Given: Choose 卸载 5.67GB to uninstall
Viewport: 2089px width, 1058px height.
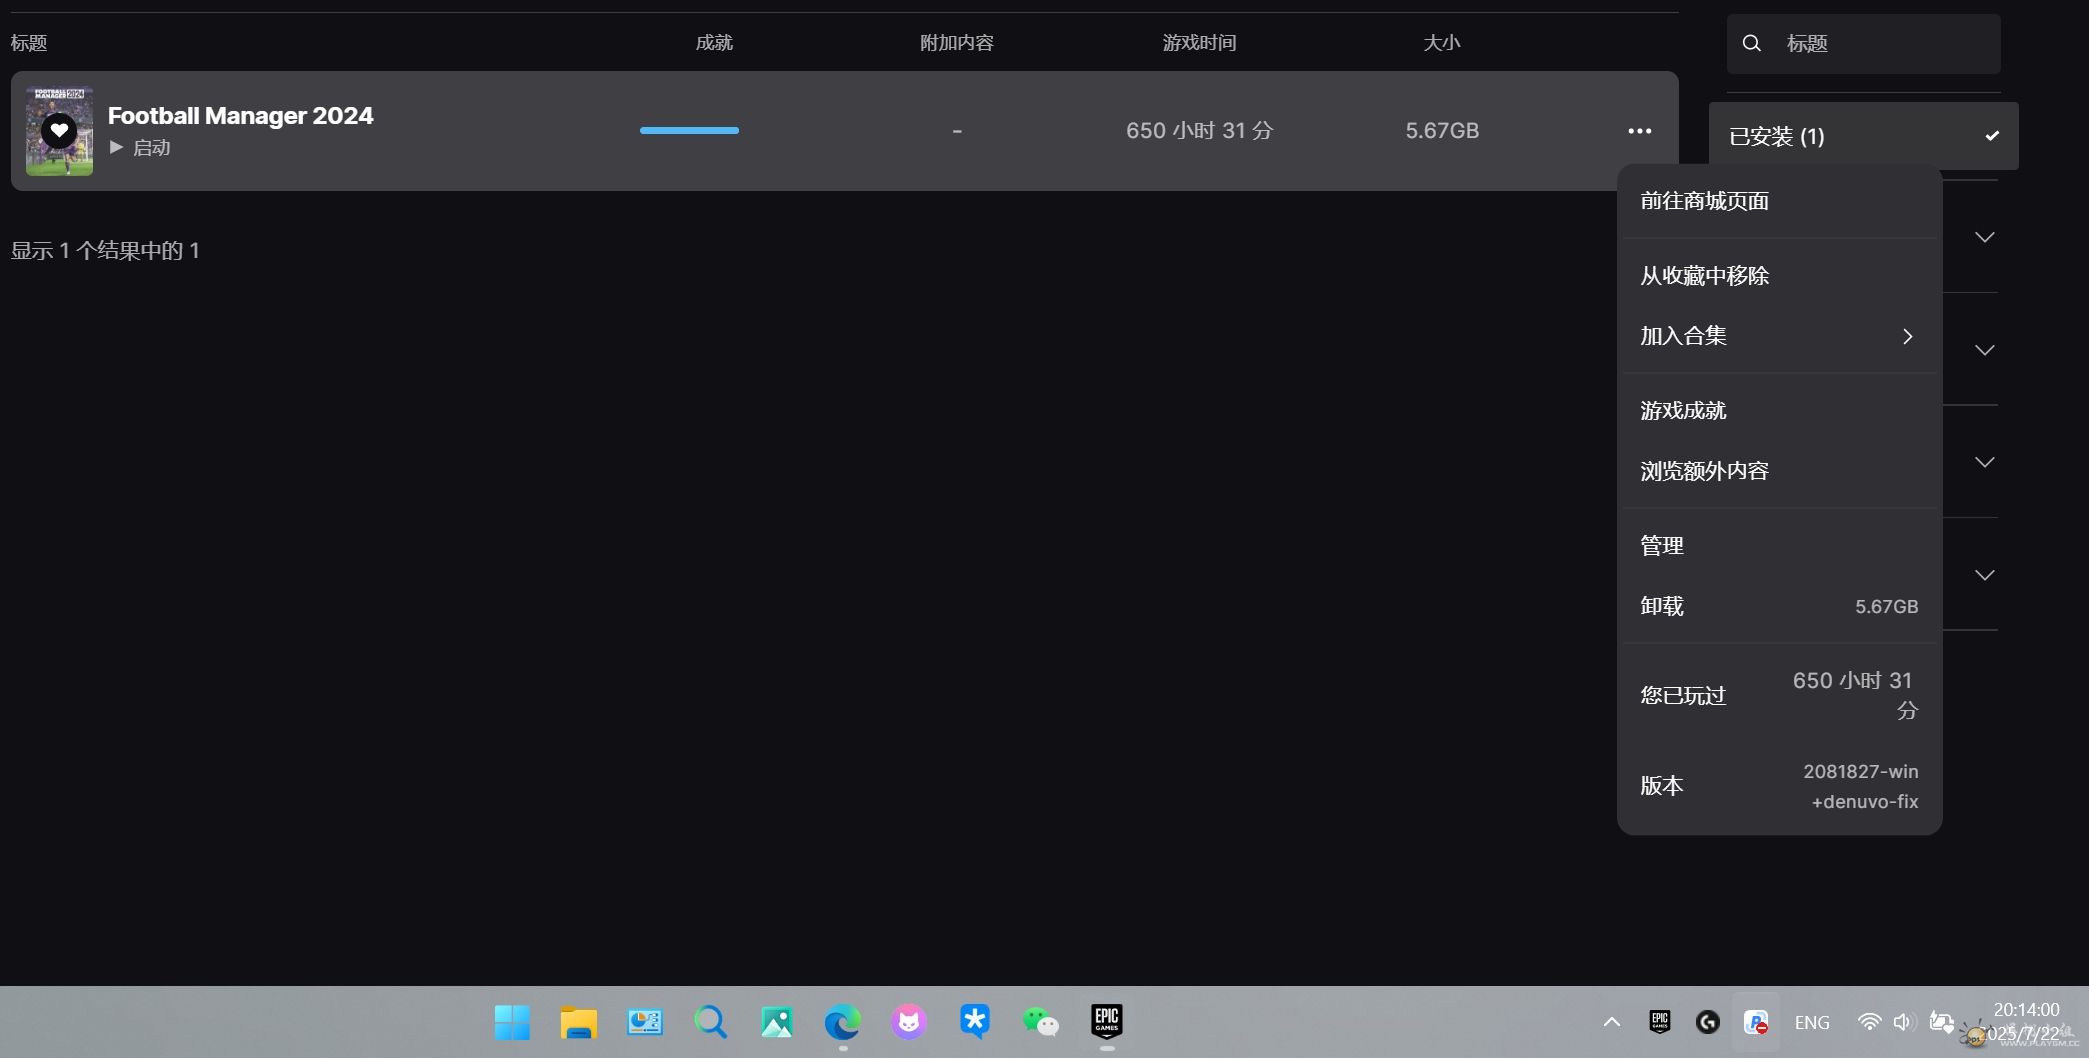Looking at the screenshot, I should tap(1779, 606).
